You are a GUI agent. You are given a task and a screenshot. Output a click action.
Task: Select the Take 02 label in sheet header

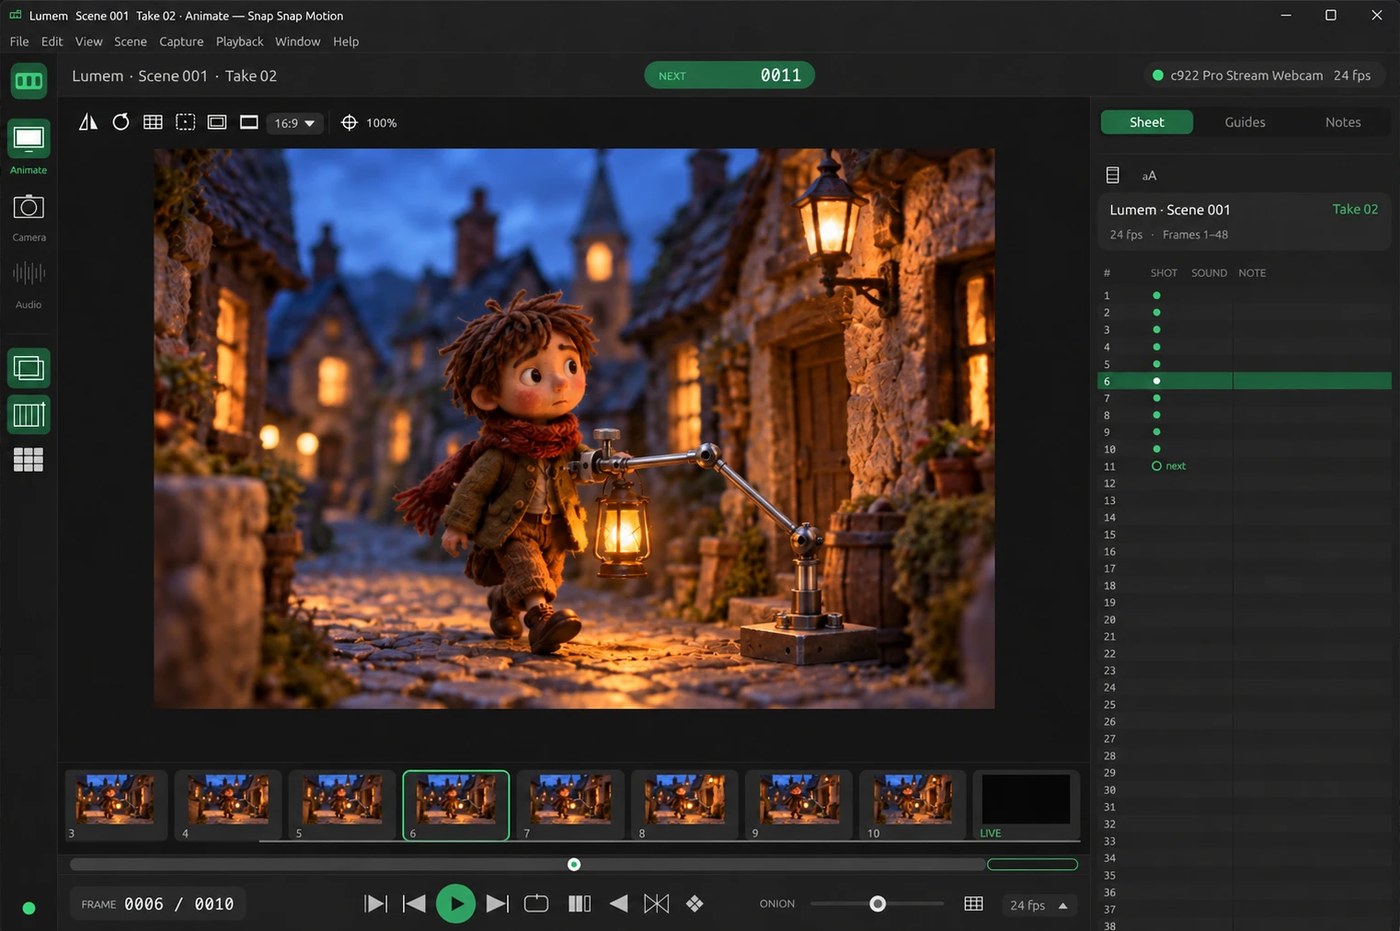click(x=1355, y=209)
